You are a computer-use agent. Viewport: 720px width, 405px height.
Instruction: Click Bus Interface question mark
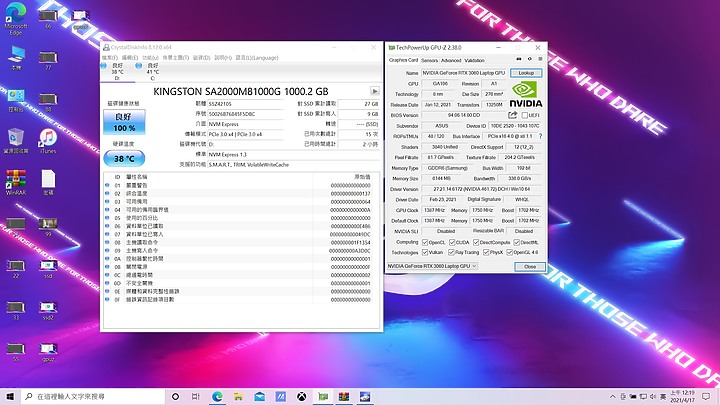(540, 136)
